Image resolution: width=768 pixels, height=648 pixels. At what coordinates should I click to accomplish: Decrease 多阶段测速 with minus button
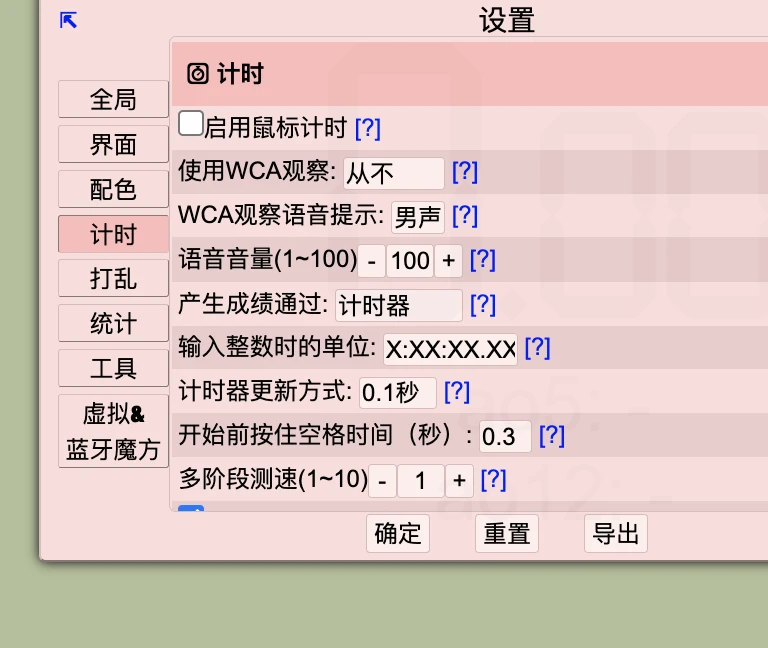tap(383, 481)
